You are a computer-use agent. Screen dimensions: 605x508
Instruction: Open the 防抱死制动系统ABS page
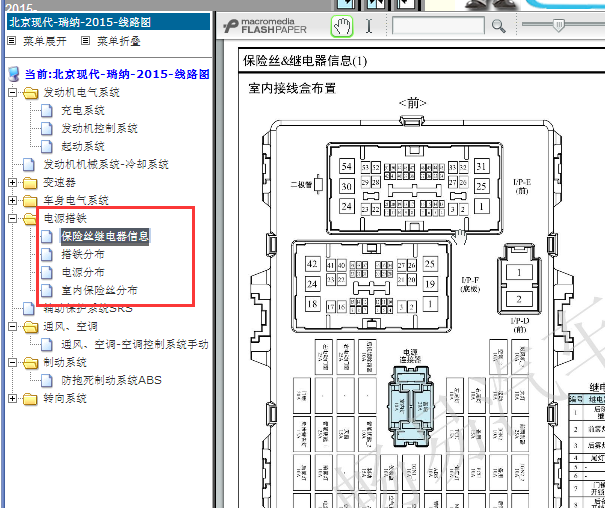click(112, 380)
